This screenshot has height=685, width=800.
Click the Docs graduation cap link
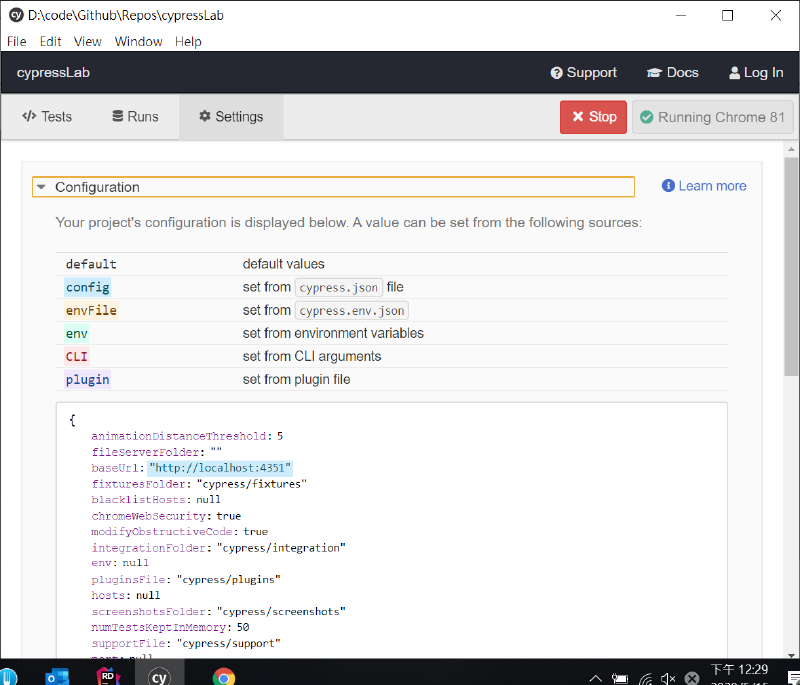[x=672, y=73]
